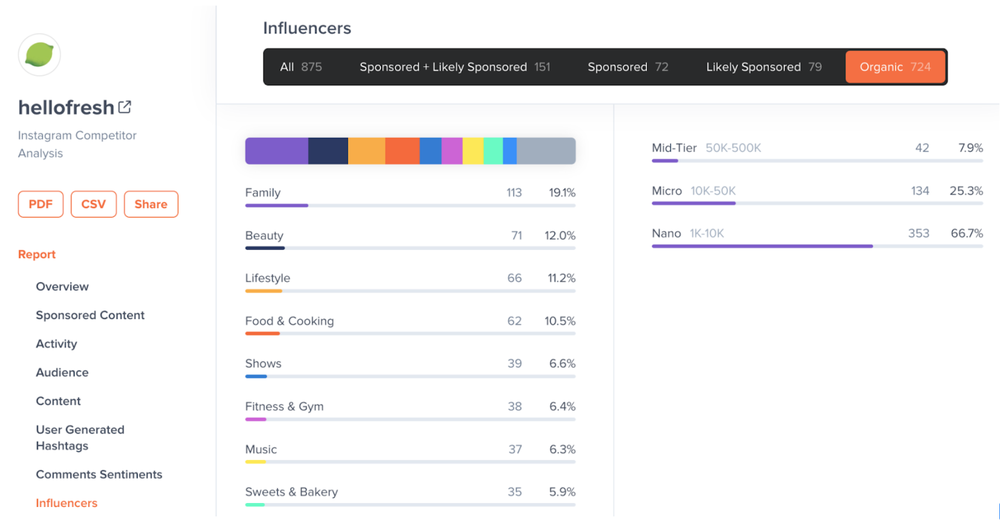Click the red-orange Food & Cooking segment

click(x=402, y=151)
